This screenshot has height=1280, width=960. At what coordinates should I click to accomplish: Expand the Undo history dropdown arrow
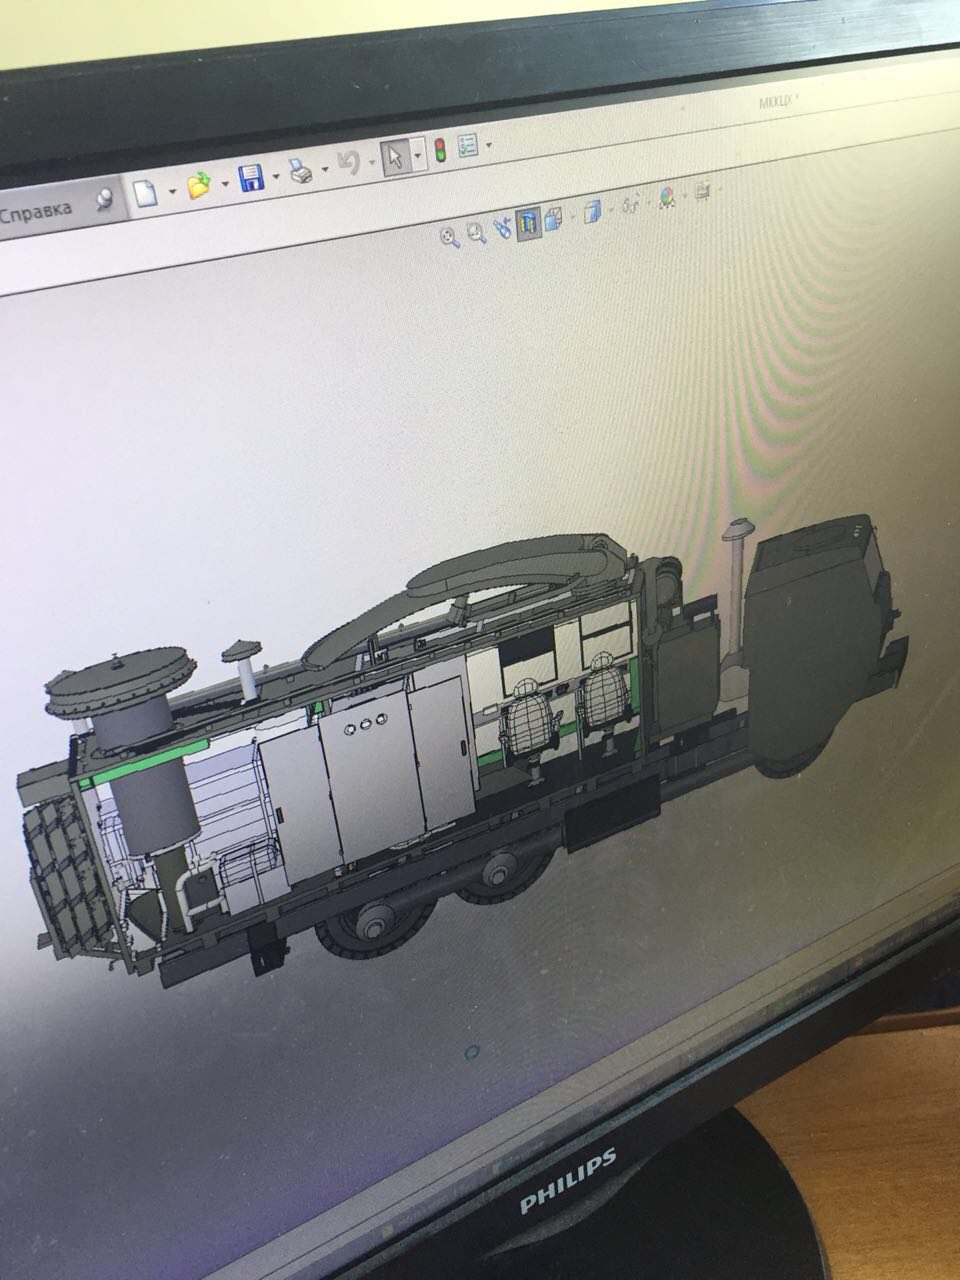click(371, 163)
